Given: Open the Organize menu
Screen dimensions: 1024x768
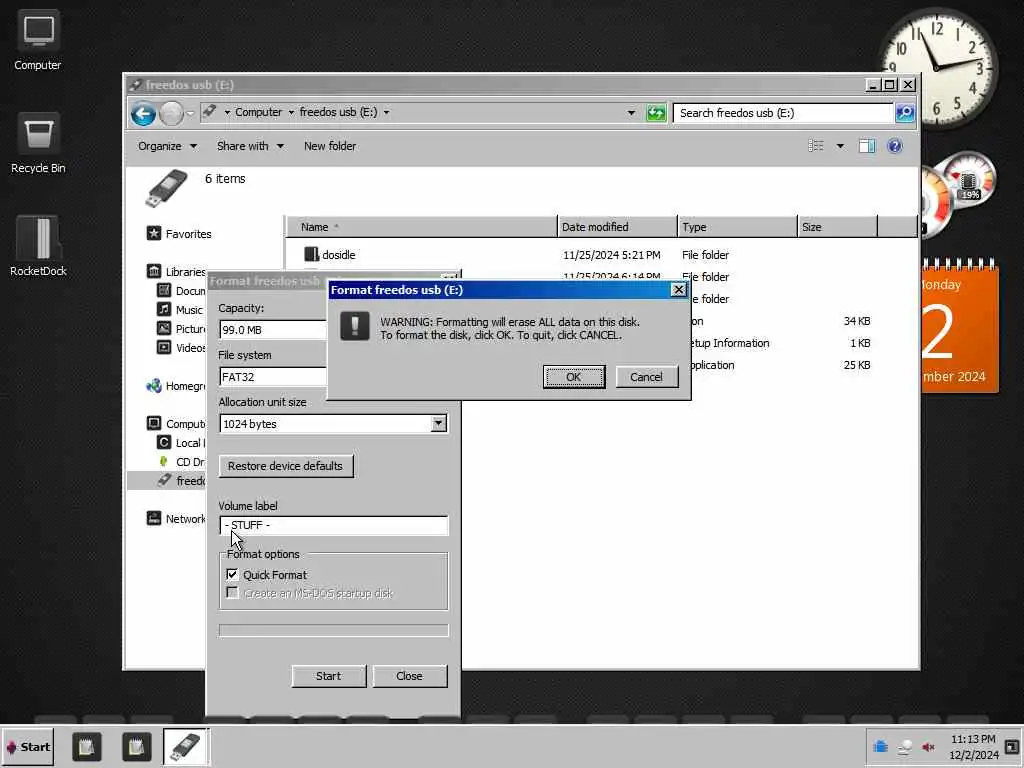Looking at the screenshot, I should click(x=167, y=146).
